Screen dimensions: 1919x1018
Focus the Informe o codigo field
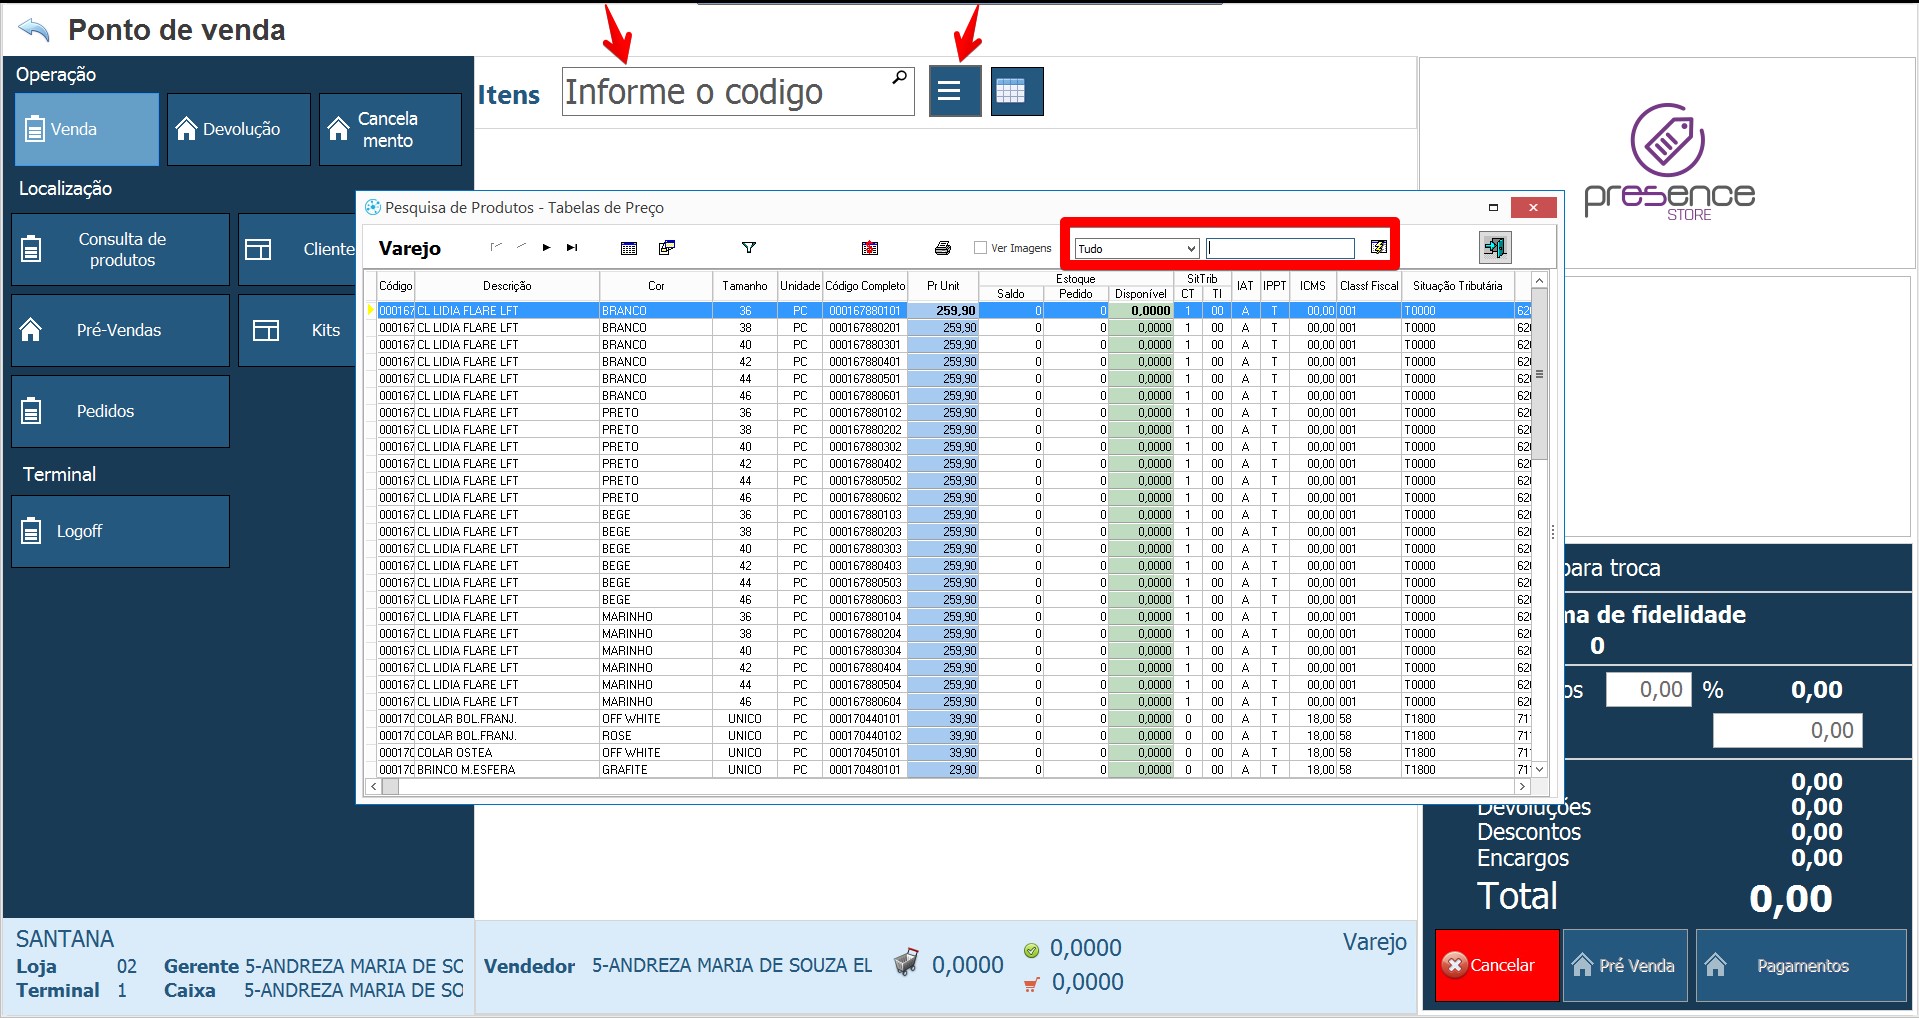click(738, 92)
